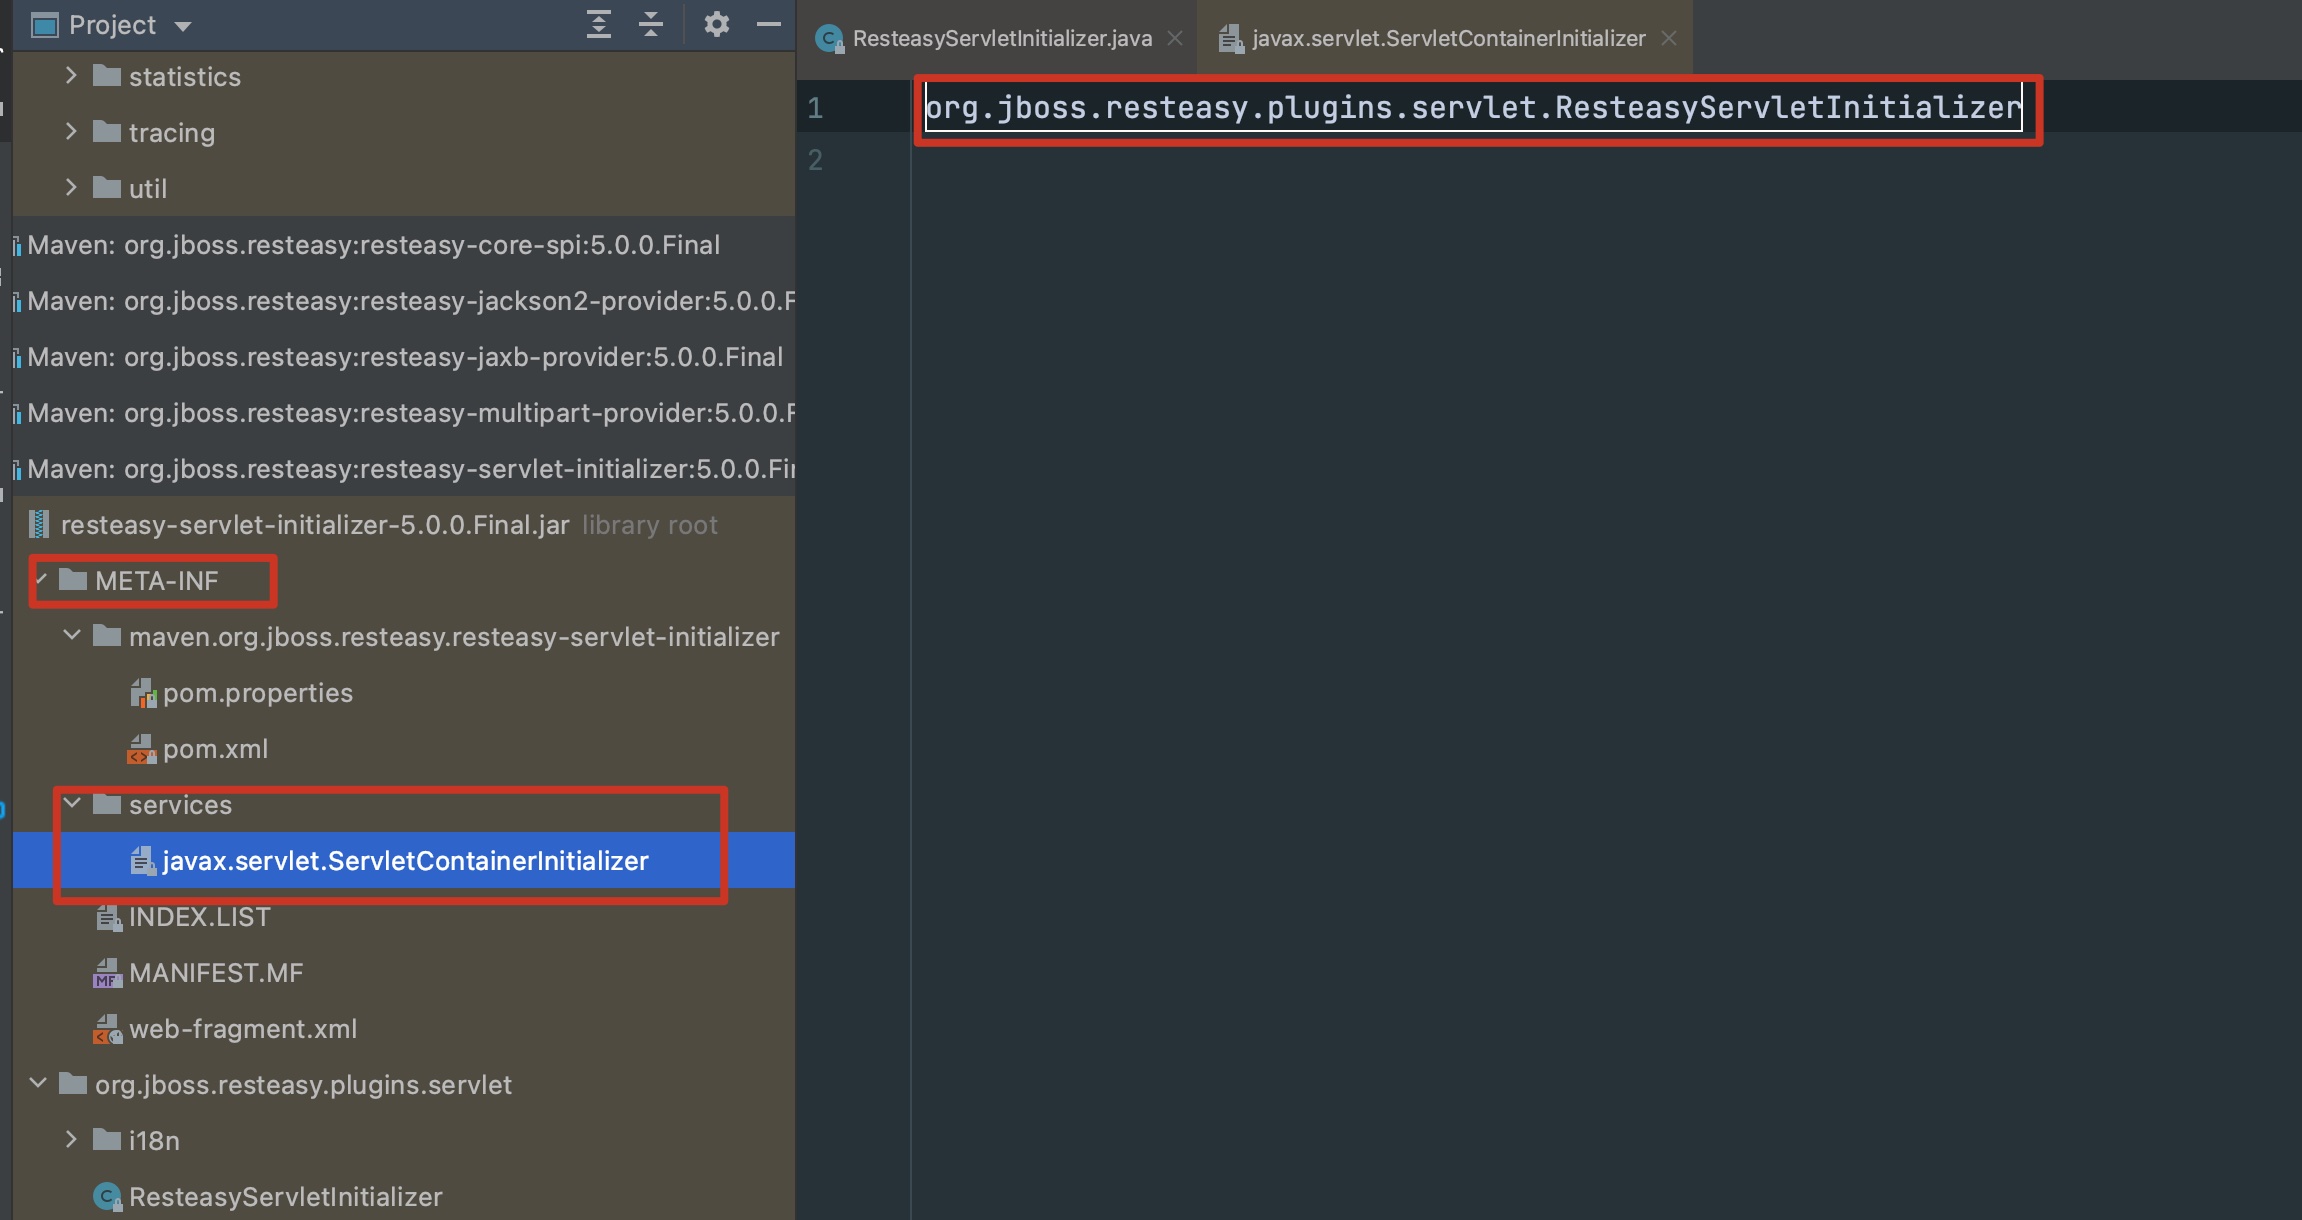
Task: Close the javax.servlet.ServletContainerInitializer tab
Action: coord(1669,38)
